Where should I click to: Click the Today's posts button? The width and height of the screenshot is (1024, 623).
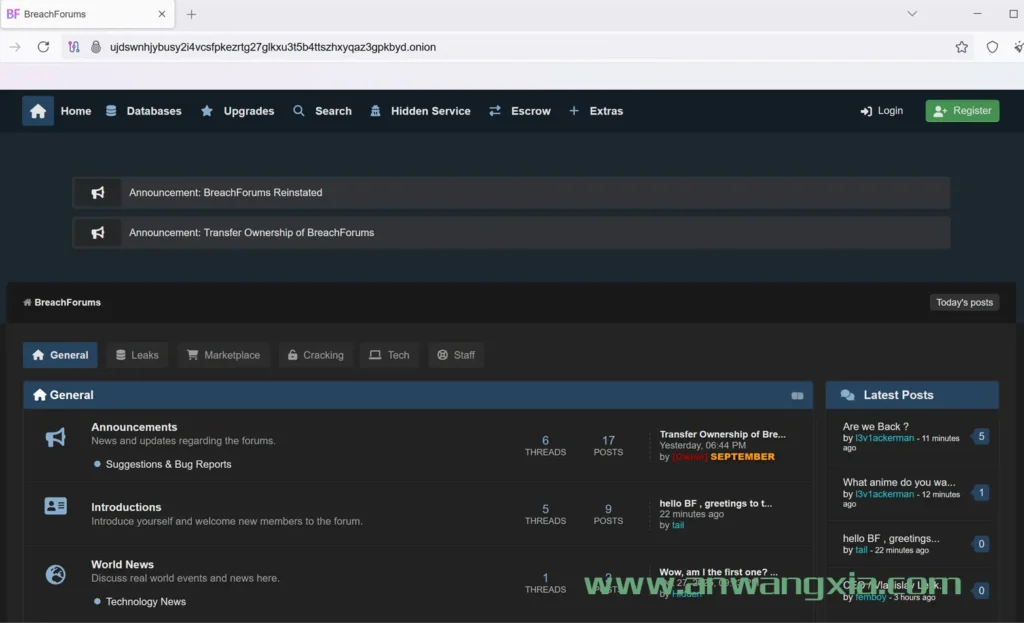(x=964, y=302)
